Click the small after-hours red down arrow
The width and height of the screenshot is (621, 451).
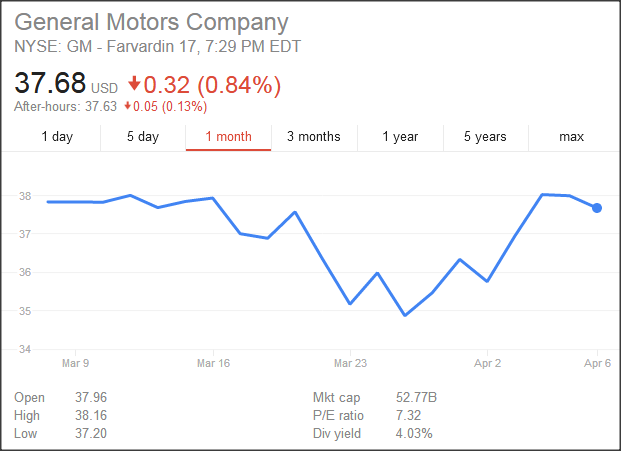point(128,106)
